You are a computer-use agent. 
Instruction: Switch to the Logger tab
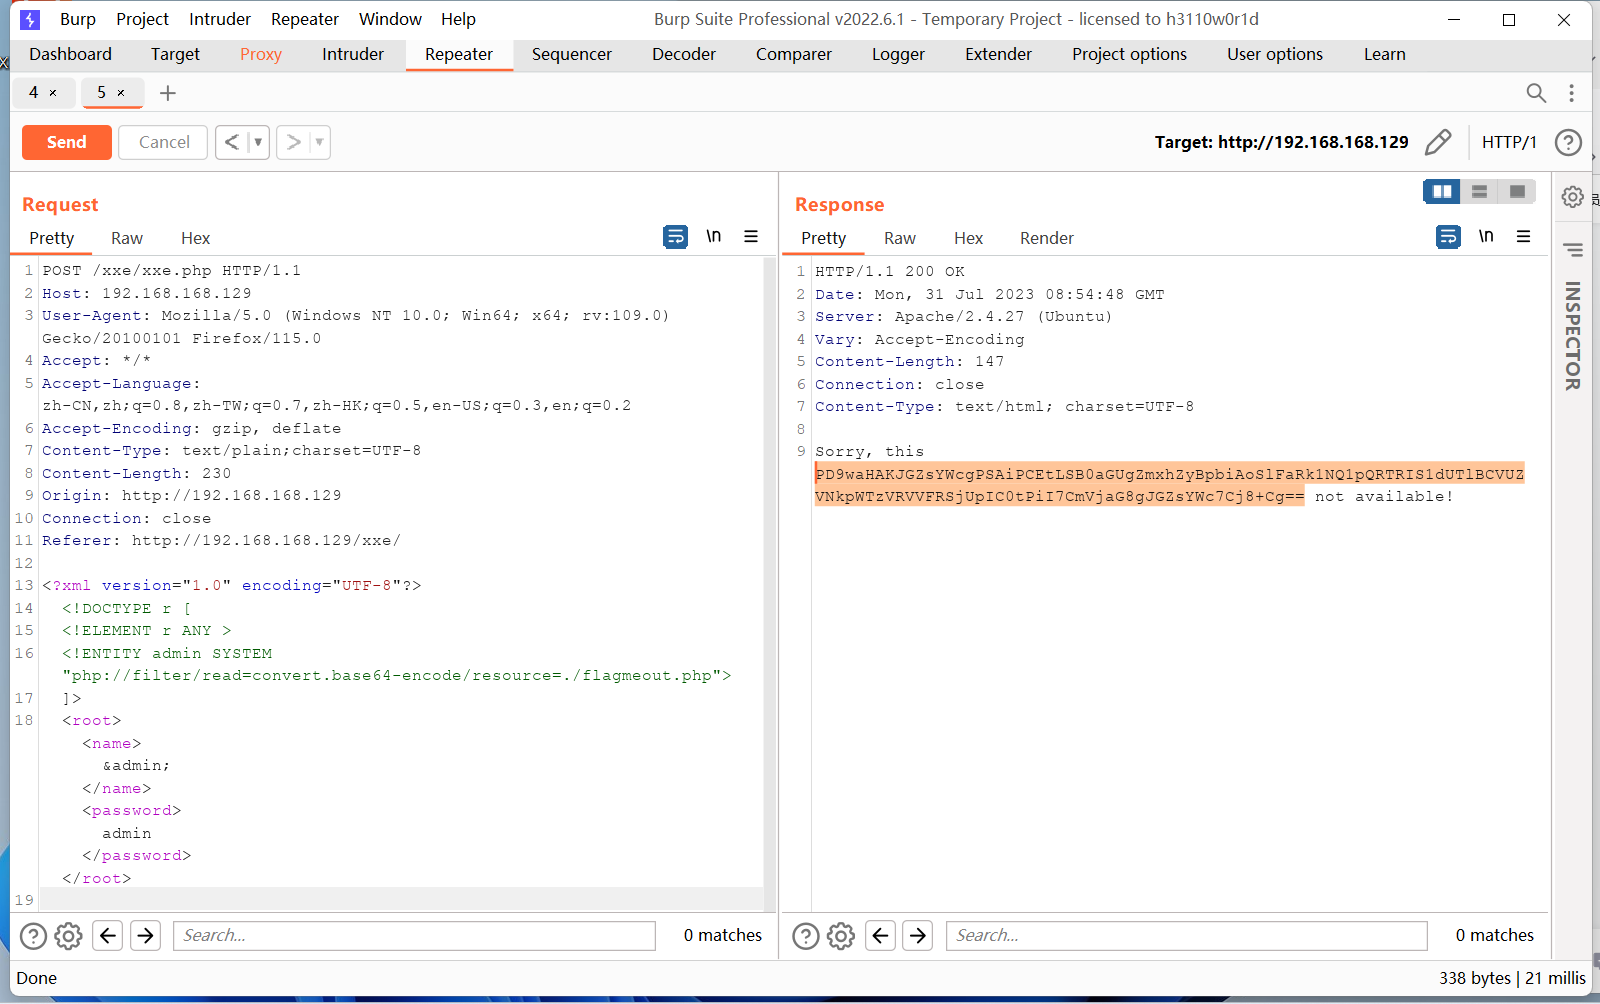(x=898, y=54)
